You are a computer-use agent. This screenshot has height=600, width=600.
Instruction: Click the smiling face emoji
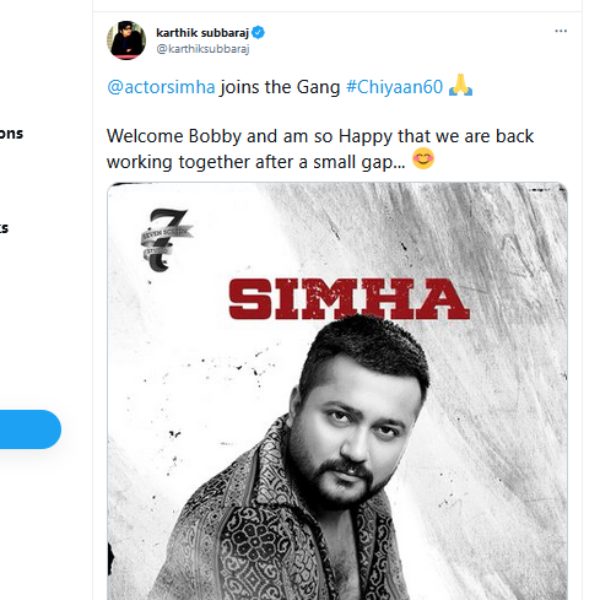click(x=423, y=158)
